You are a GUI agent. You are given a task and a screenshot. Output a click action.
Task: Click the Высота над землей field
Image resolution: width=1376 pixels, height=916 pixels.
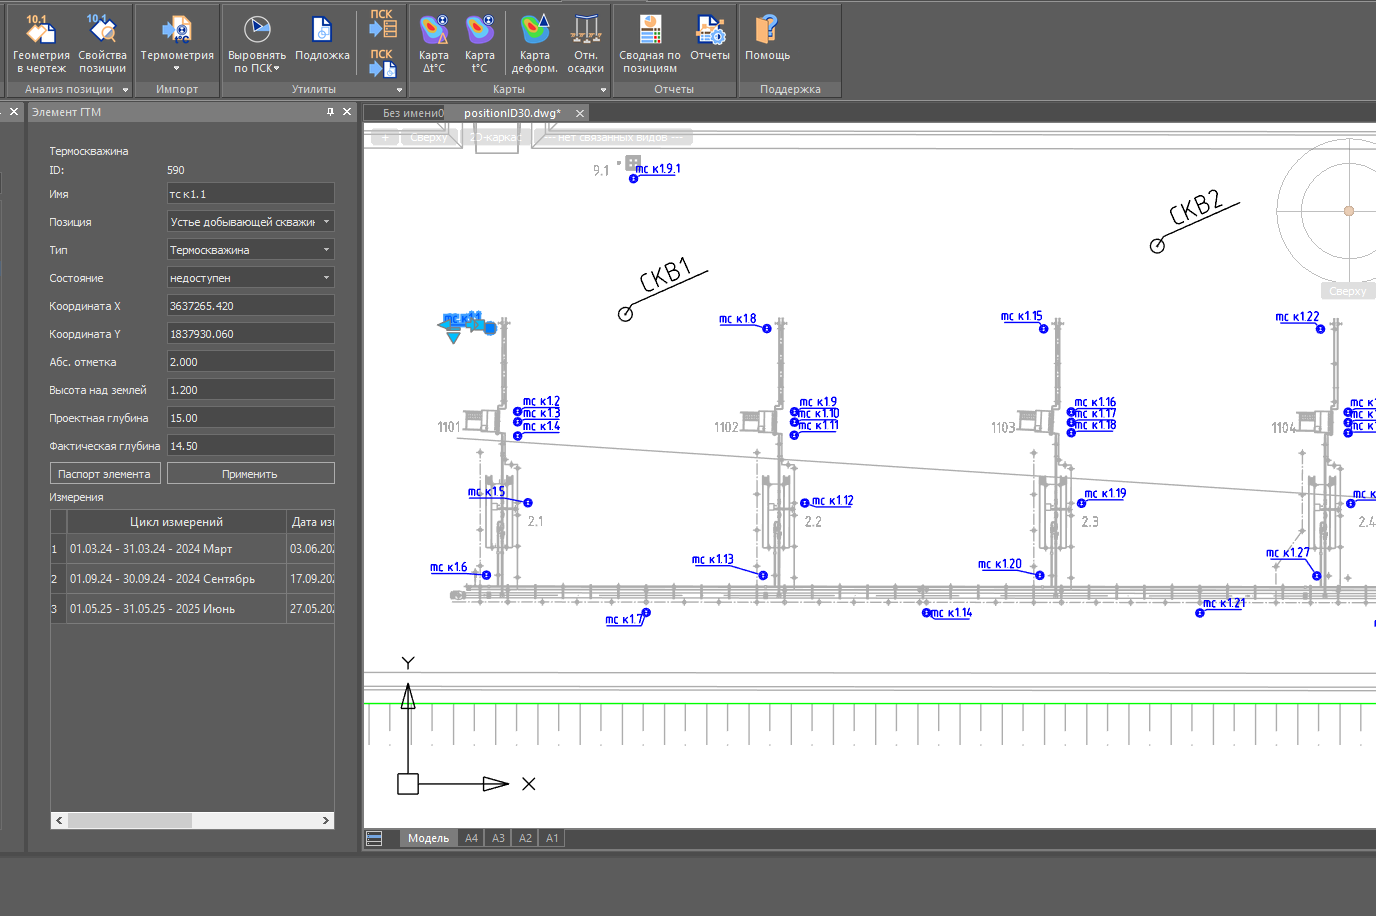coord(251,390)
